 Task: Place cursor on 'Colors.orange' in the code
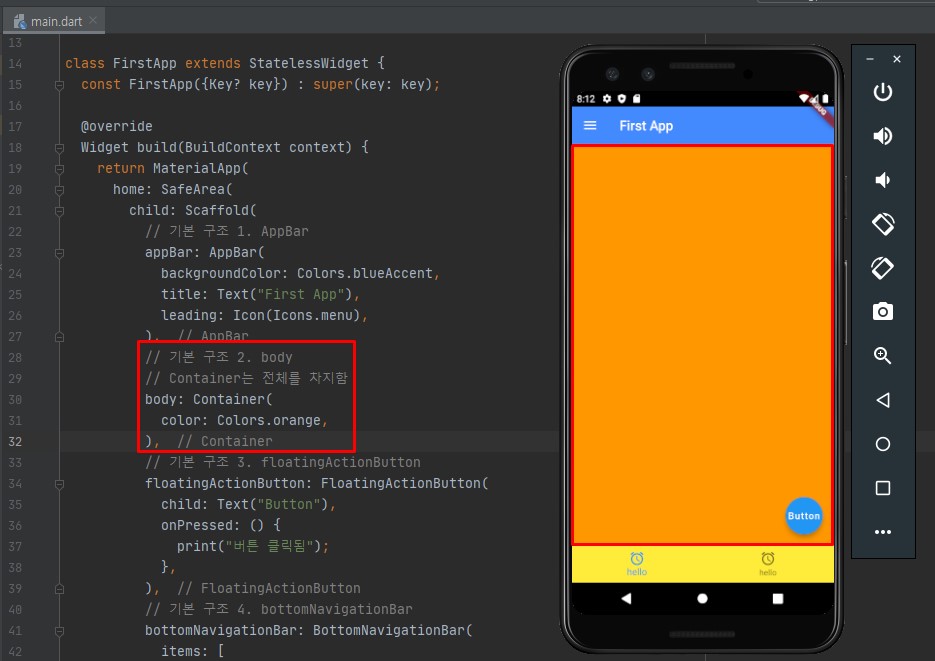tap(269, 420)
